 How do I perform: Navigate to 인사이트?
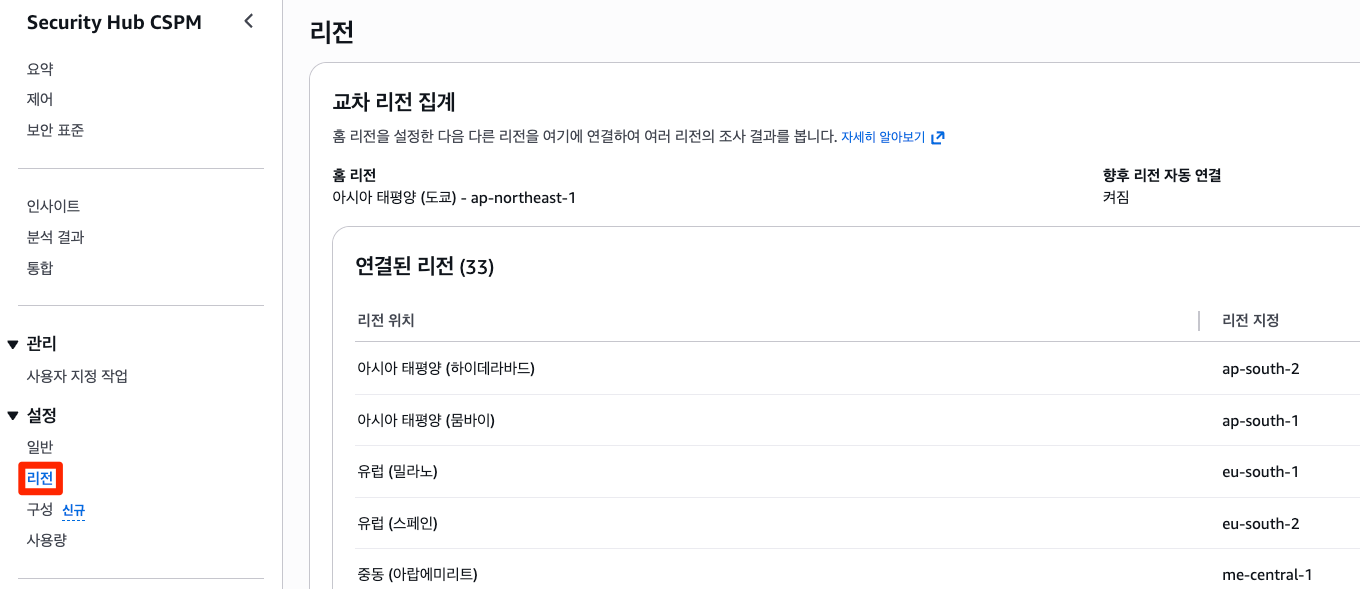[x=53, y=206]
